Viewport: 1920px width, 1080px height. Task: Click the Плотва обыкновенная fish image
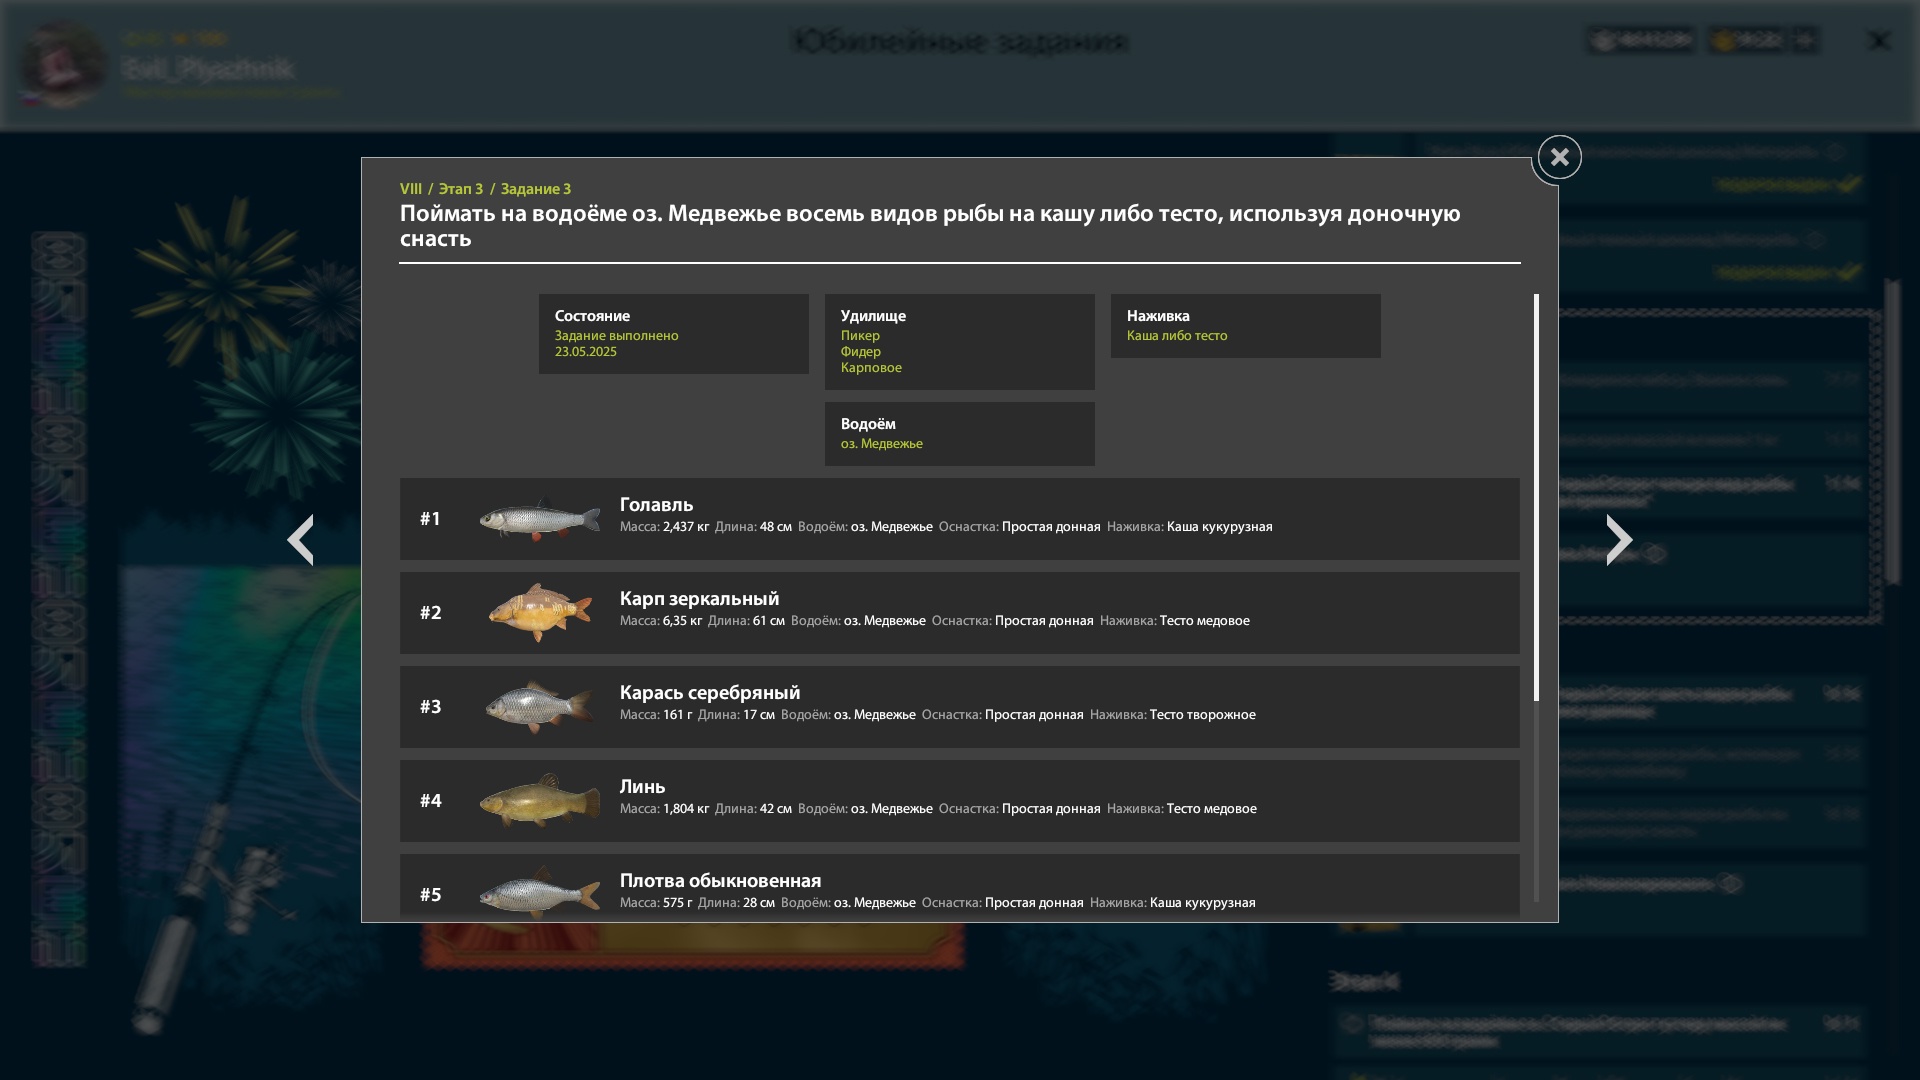(539, 893)
